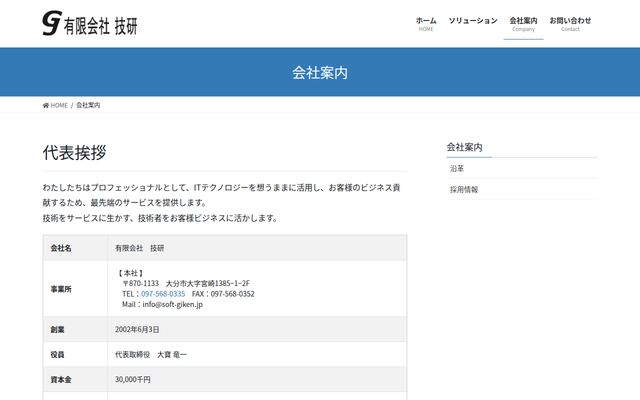Click the home icon in breadcrumb
This screenshot has height=400, width=640.
click(x=46, y=105)
